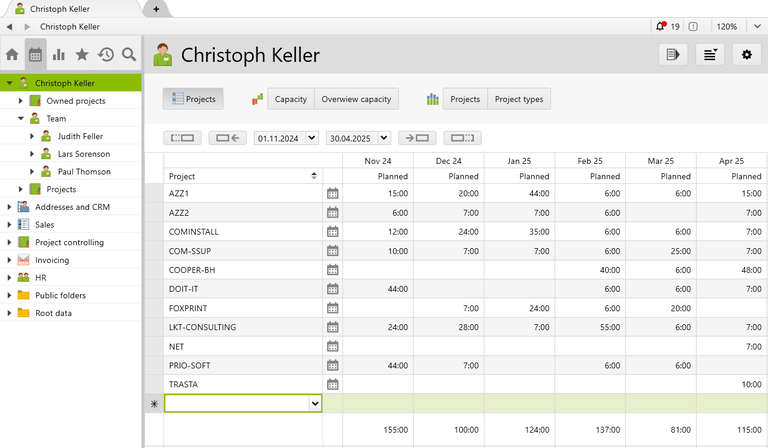This screenshot has height=448, width=768.
Task: Open the start date 01.11.2024 dropdown
Action: pos(312,138)
